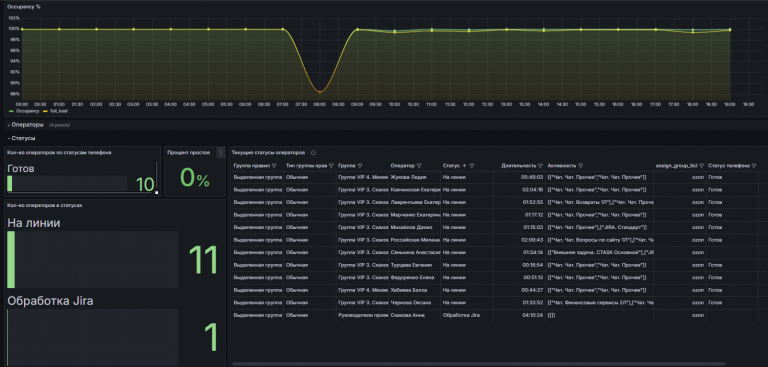Click info icon beside Текущие статусы операторов
Image resolution: width=768 pixels, height=367 pixels.
[313, 153]
